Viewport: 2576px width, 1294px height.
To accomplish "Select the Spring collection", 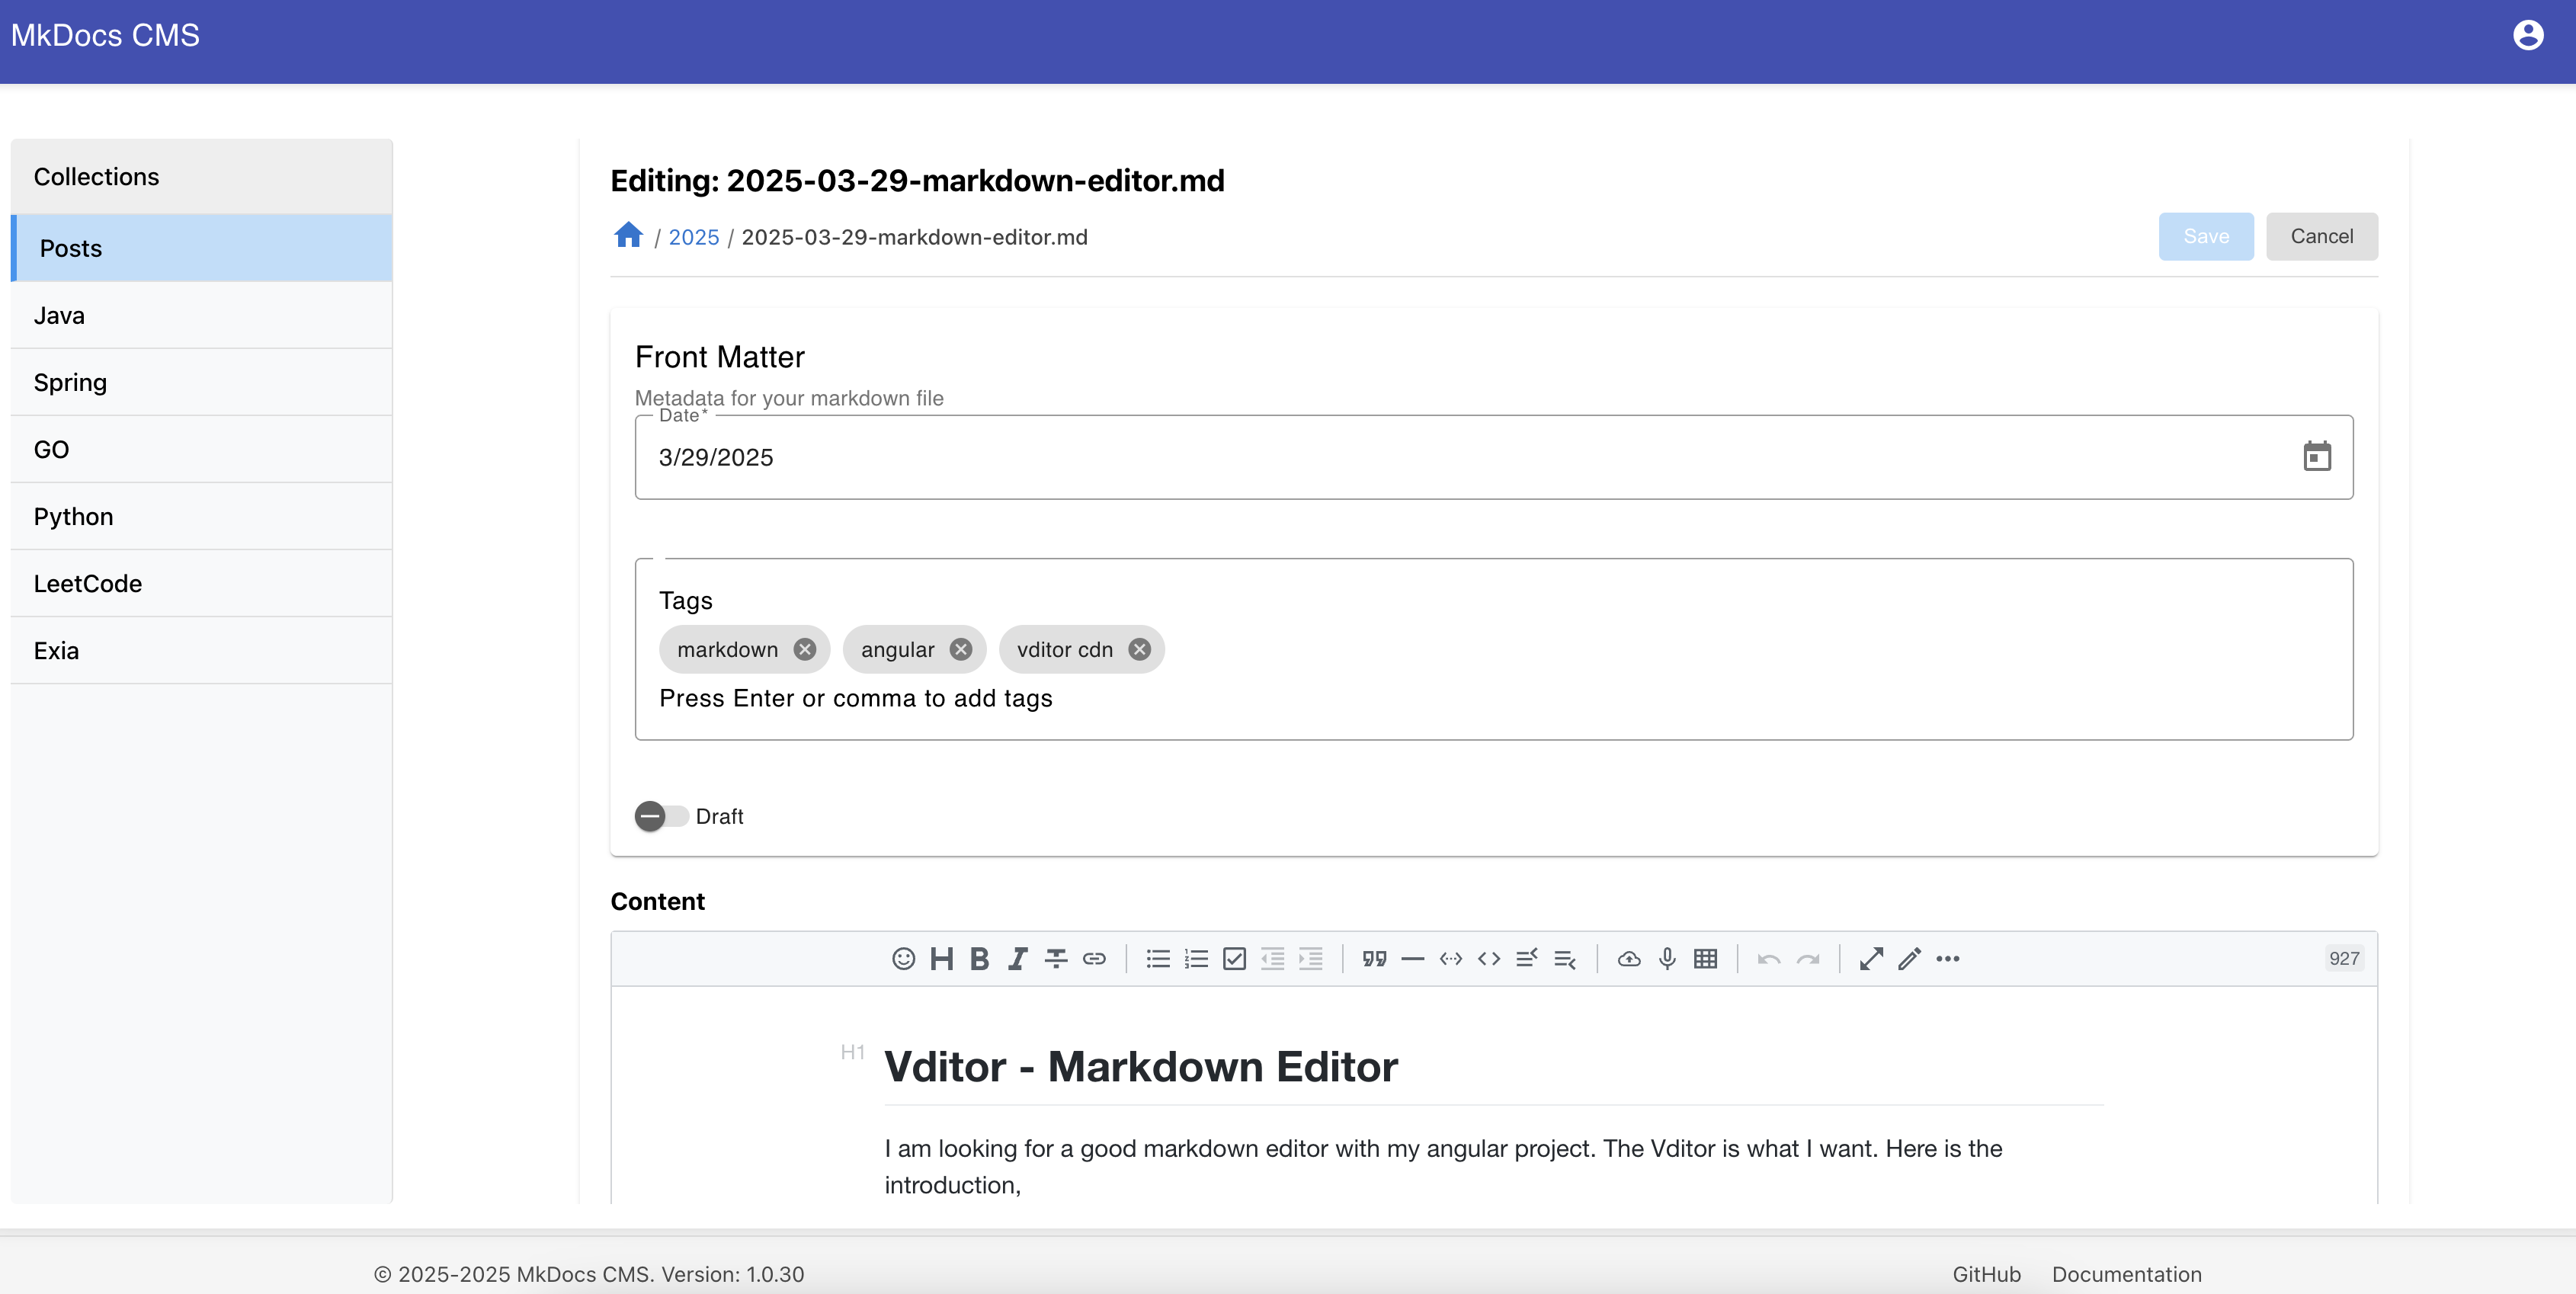I will (201, 382).
